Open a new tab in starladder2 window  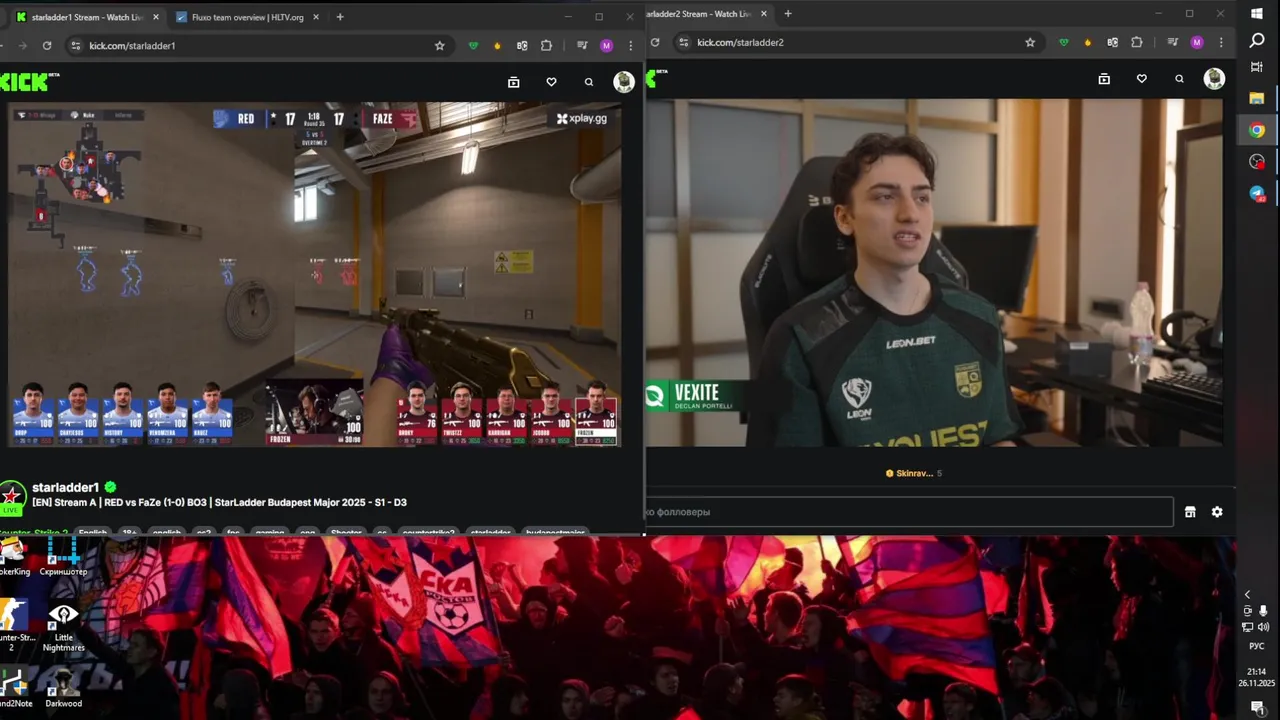788,14
